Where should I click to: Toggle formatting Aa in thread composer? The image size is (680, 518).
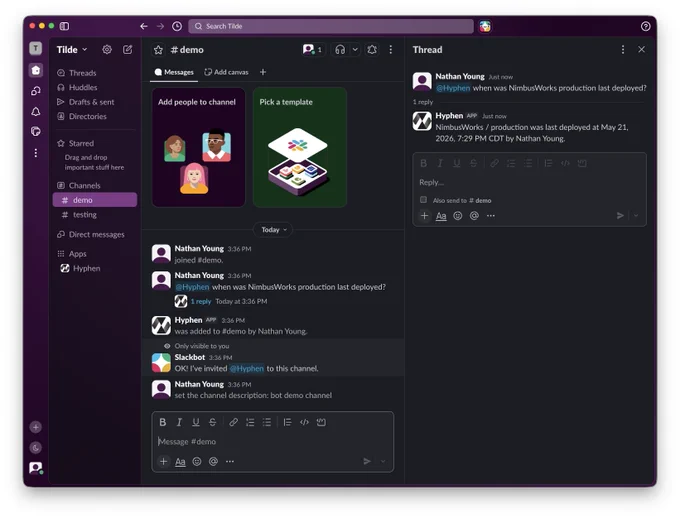tap(441, 216)
